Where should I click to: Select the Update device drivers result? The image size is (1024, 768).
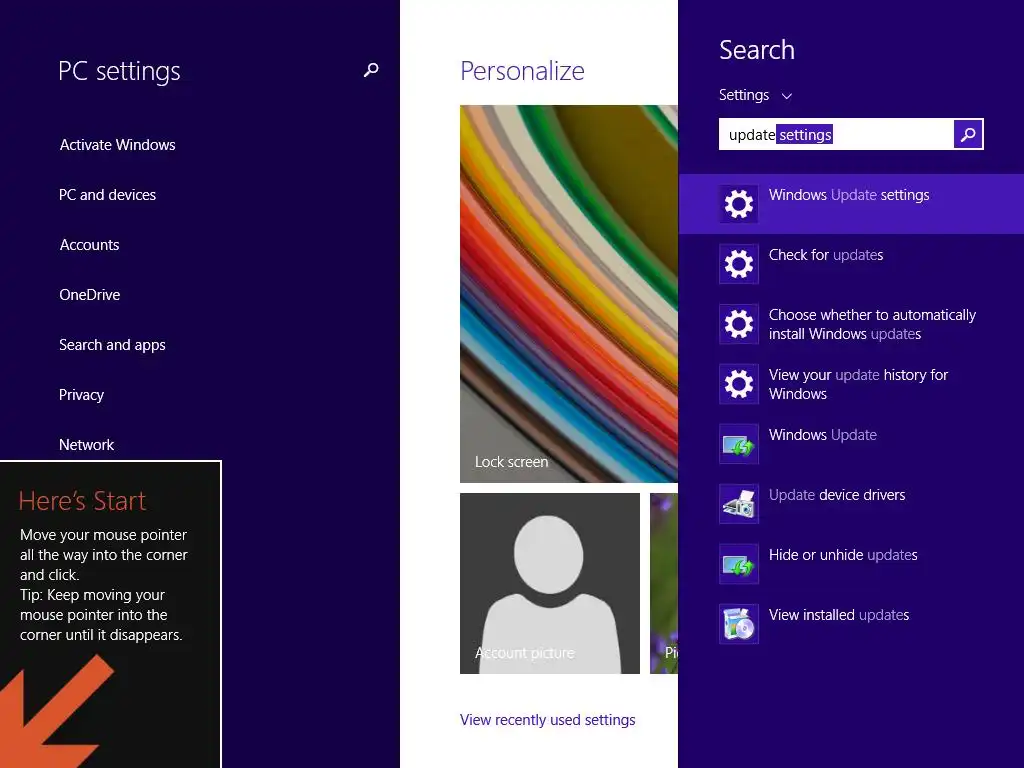851,504
